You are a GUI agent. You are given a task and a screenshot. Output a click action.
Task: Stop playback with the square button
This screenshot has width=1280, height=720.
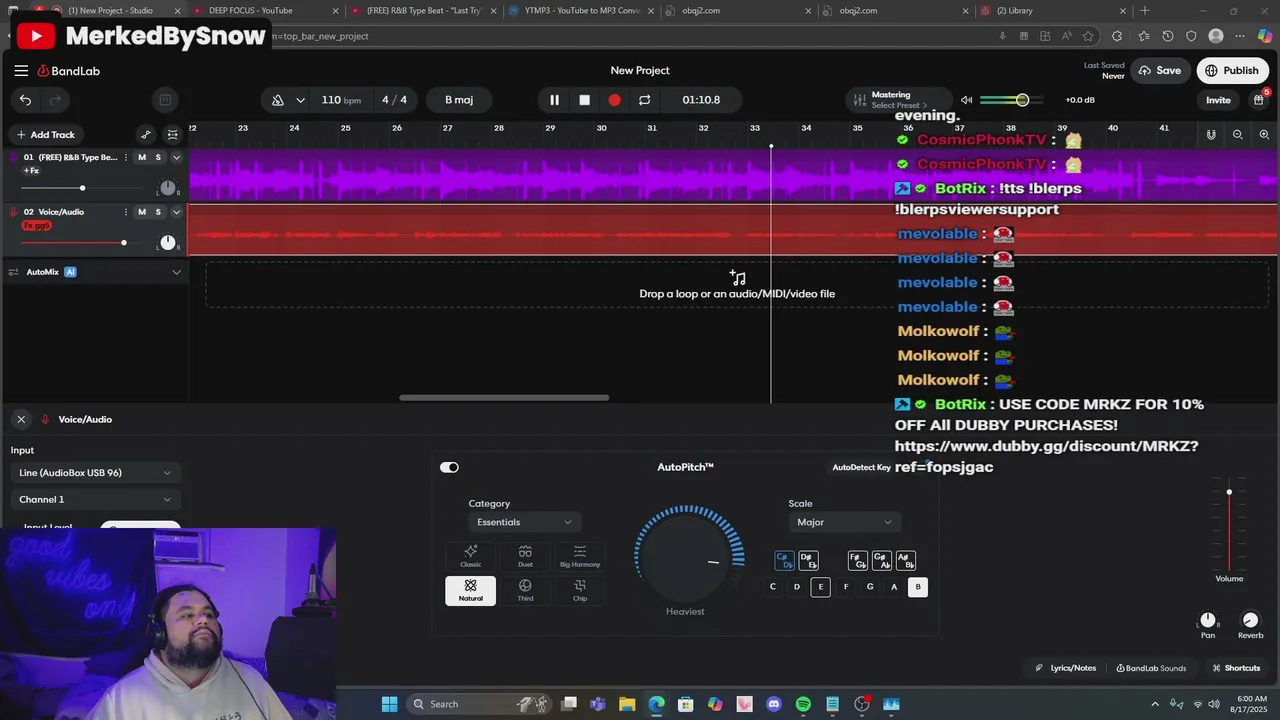tap(584, 100)
